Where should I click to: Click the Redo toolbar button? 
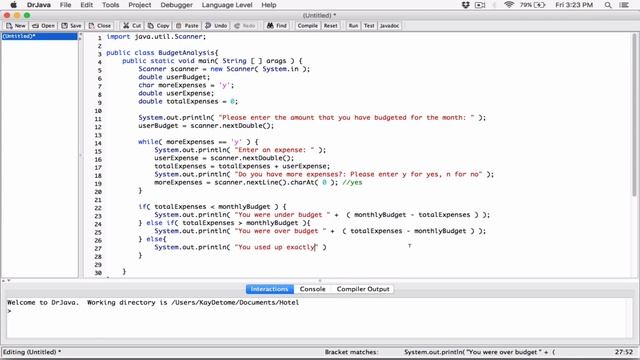244,26
